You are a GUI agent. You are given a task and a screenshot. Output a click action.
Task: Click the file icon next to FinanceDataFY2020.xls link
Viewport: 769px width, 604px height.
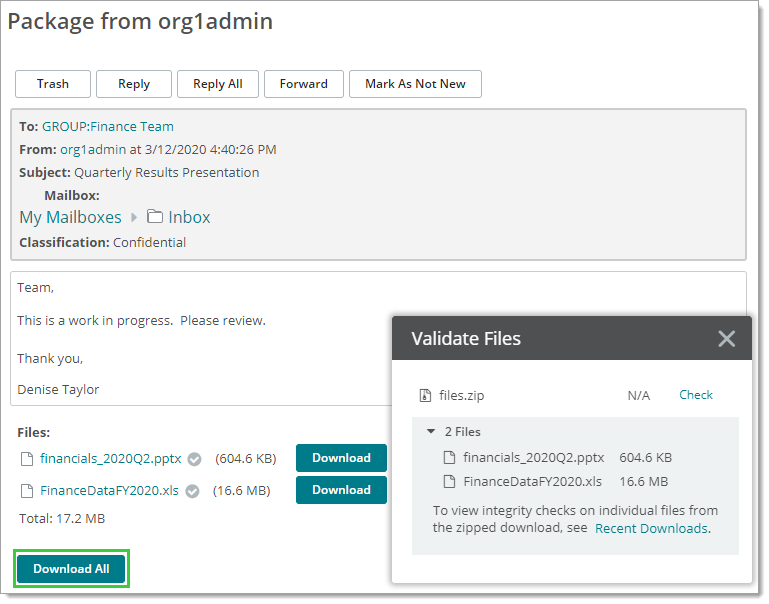pyautogui.click(x=27, y=491)
